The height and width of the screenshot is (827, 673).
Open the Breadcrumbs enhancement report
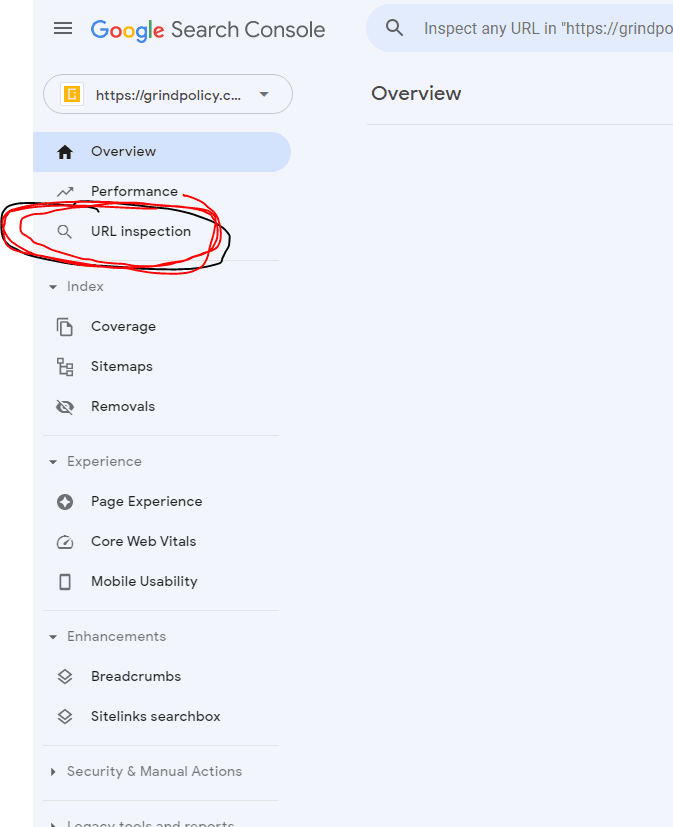coord(136,677)
